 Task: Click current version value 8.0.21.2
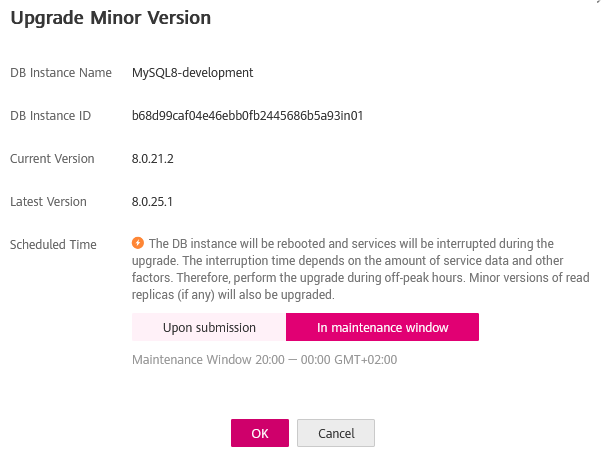pos(153,159)
